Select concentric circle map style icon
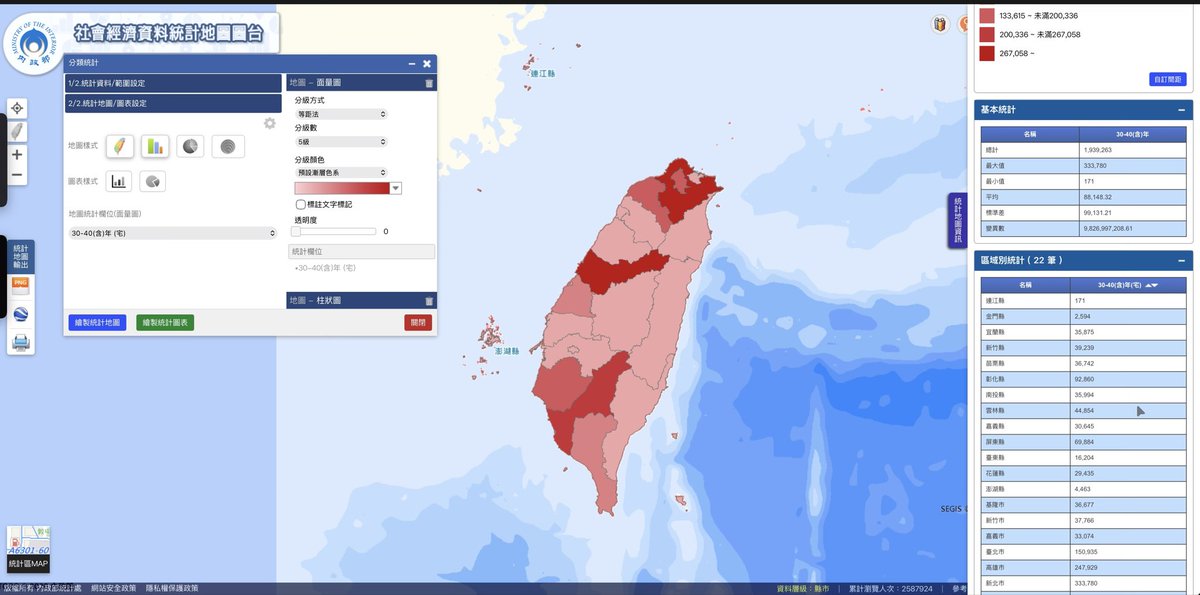Image resolution: width=1200 pixels, height=595 pixels. click(x=228, y=147)
